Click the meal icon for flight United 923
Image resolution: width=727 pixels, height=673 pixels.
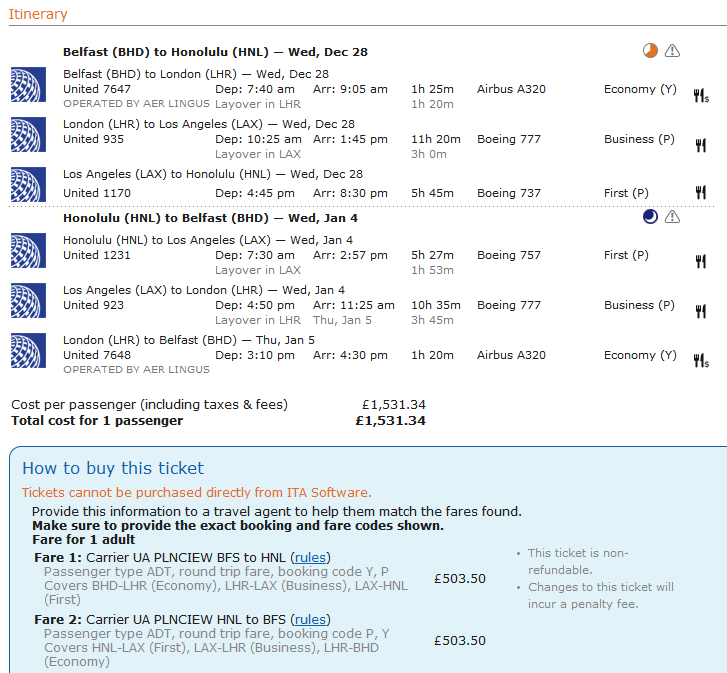(700, 312)
